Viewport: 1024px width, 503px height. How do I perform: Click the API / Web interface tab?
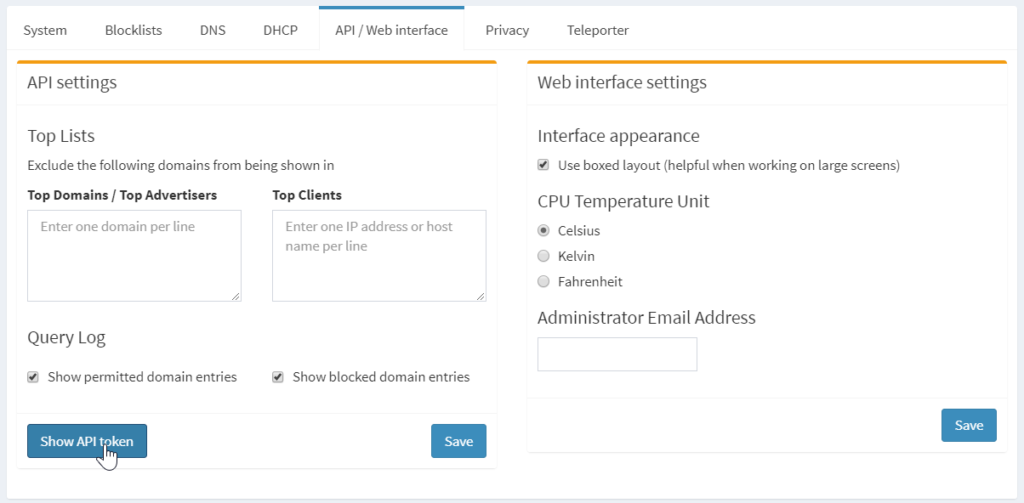[x=392, y=30]
